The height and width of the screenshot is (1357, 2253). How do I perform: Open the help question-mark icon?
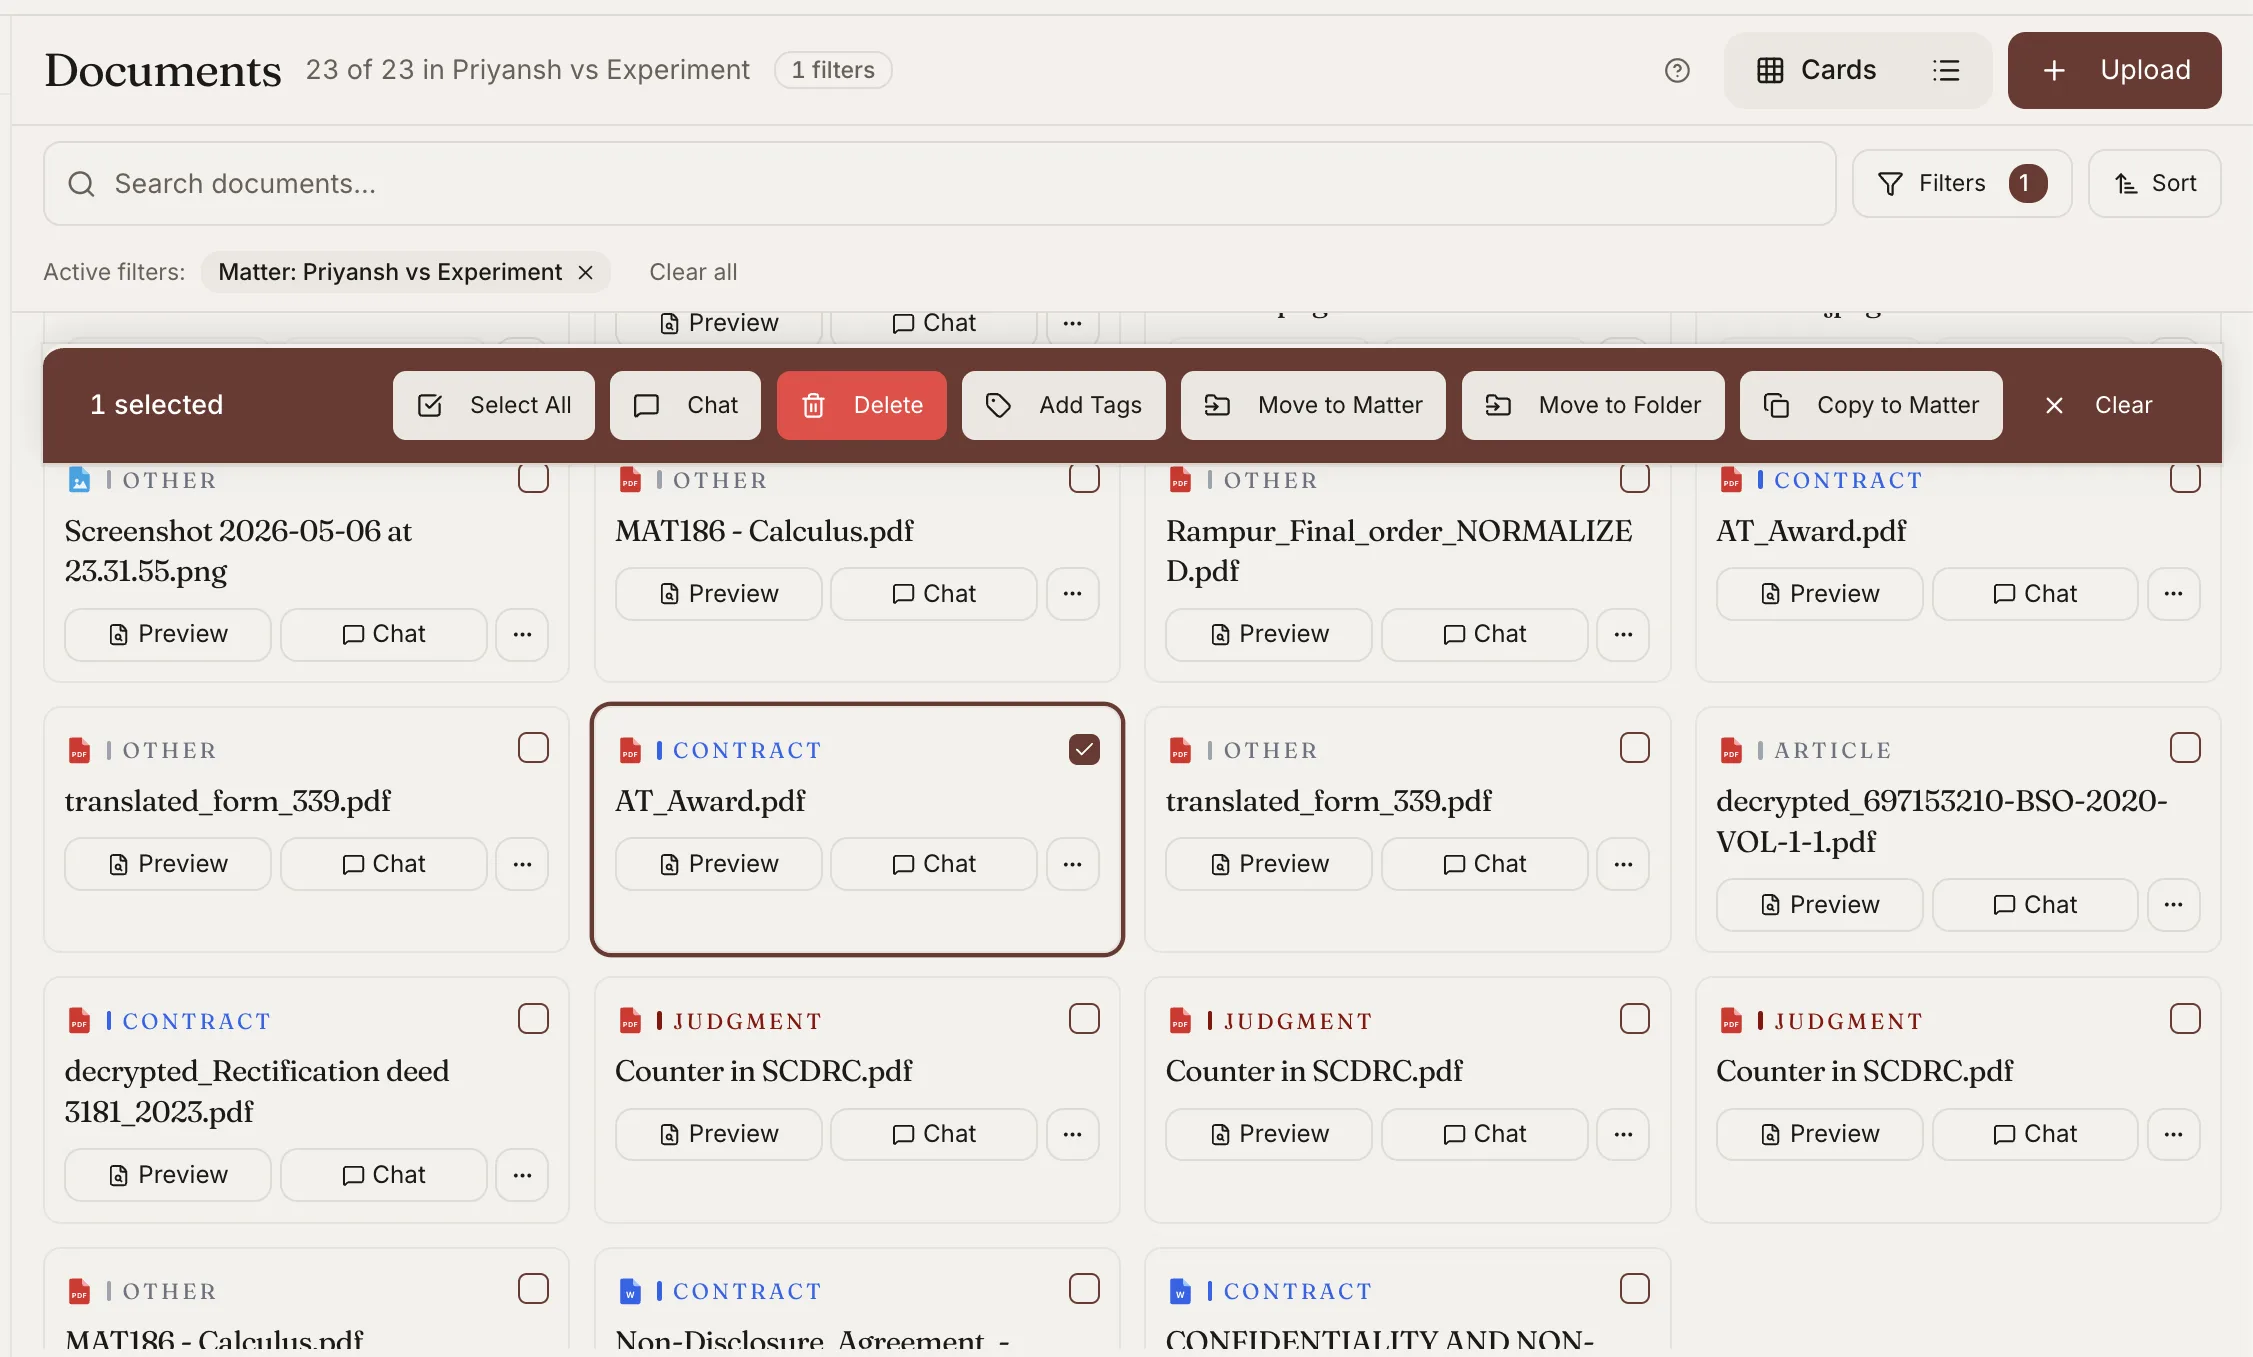pyautogui.click(x=1677, y=70)
